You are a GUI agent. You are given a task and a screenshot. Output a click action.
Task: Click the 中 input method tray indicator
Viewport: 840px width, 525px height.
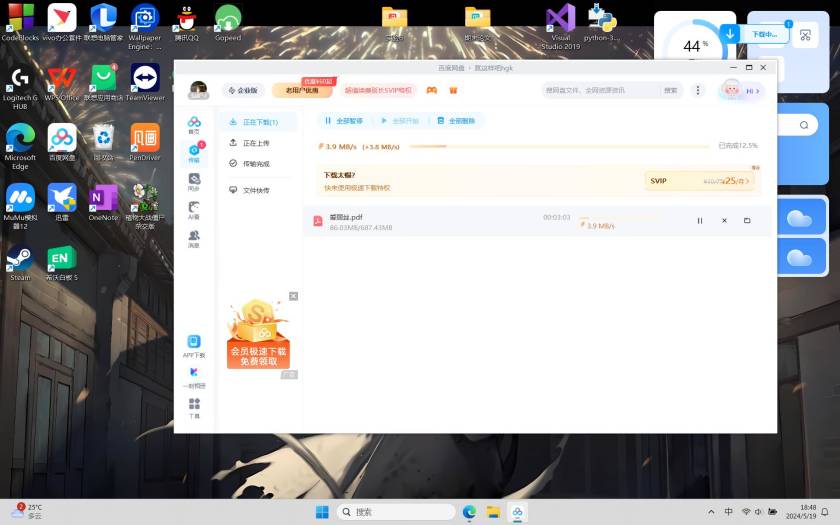coord(729,512)
